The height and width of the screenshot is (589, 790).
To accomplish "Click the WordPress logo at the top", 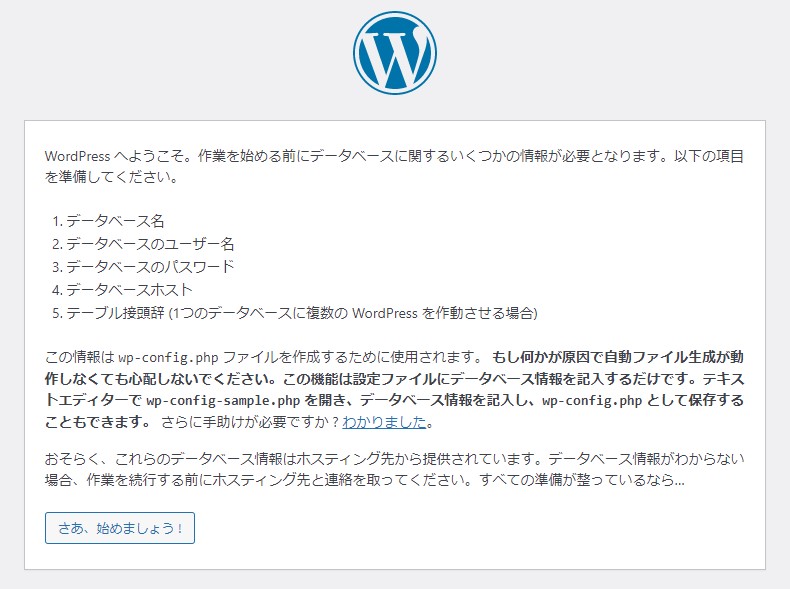I will click(x=394, y=53).
